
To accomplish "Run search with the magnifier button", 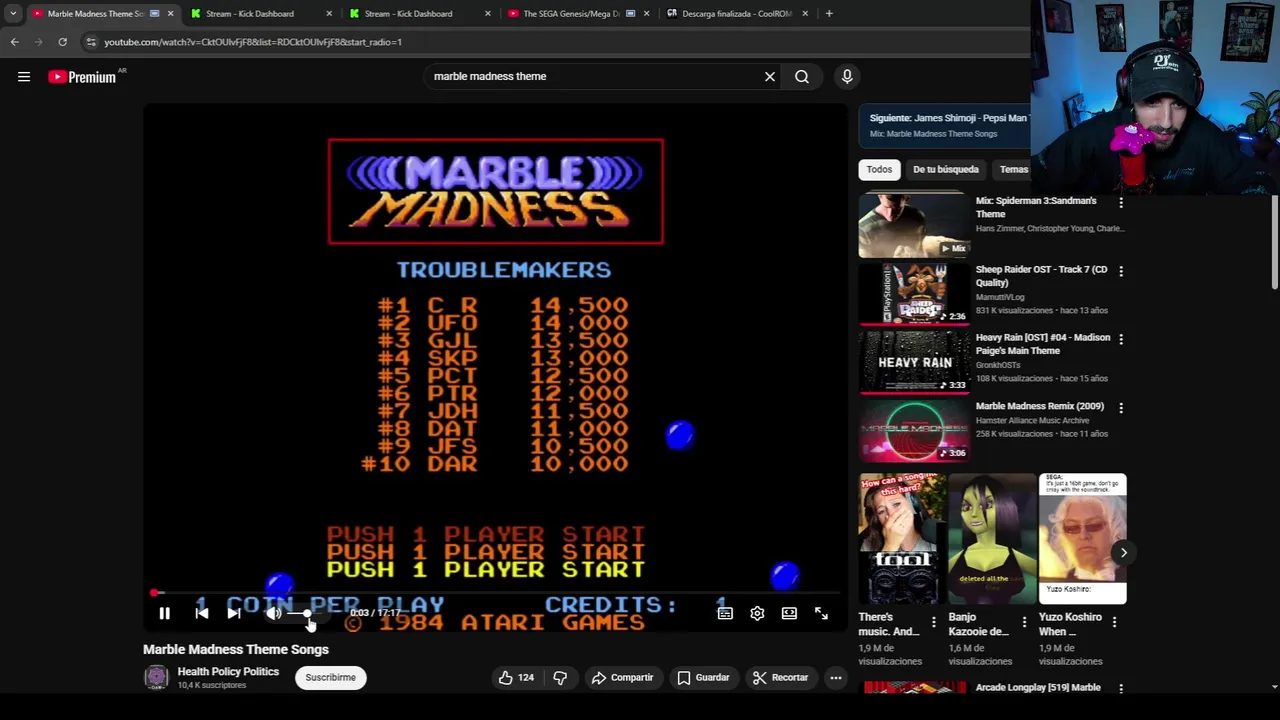I will (x=802, y=76).
